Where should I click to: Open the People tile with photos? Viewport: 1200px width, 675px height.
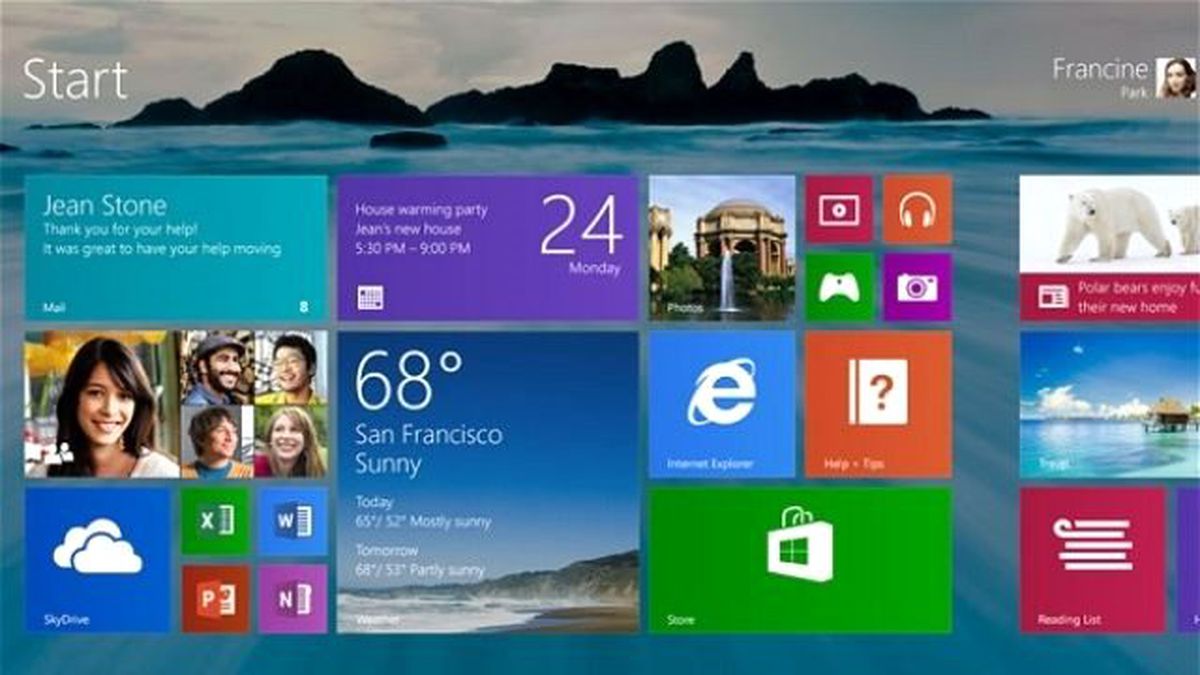click(x=176, y=404)
